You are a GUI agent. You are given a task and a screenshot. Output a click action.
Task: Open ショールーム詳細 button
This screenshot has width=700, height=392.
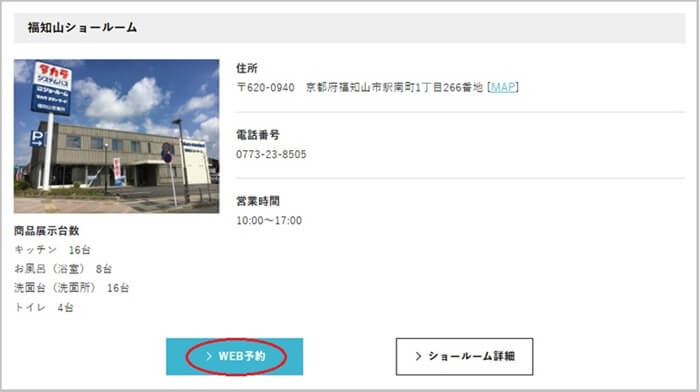464,356
